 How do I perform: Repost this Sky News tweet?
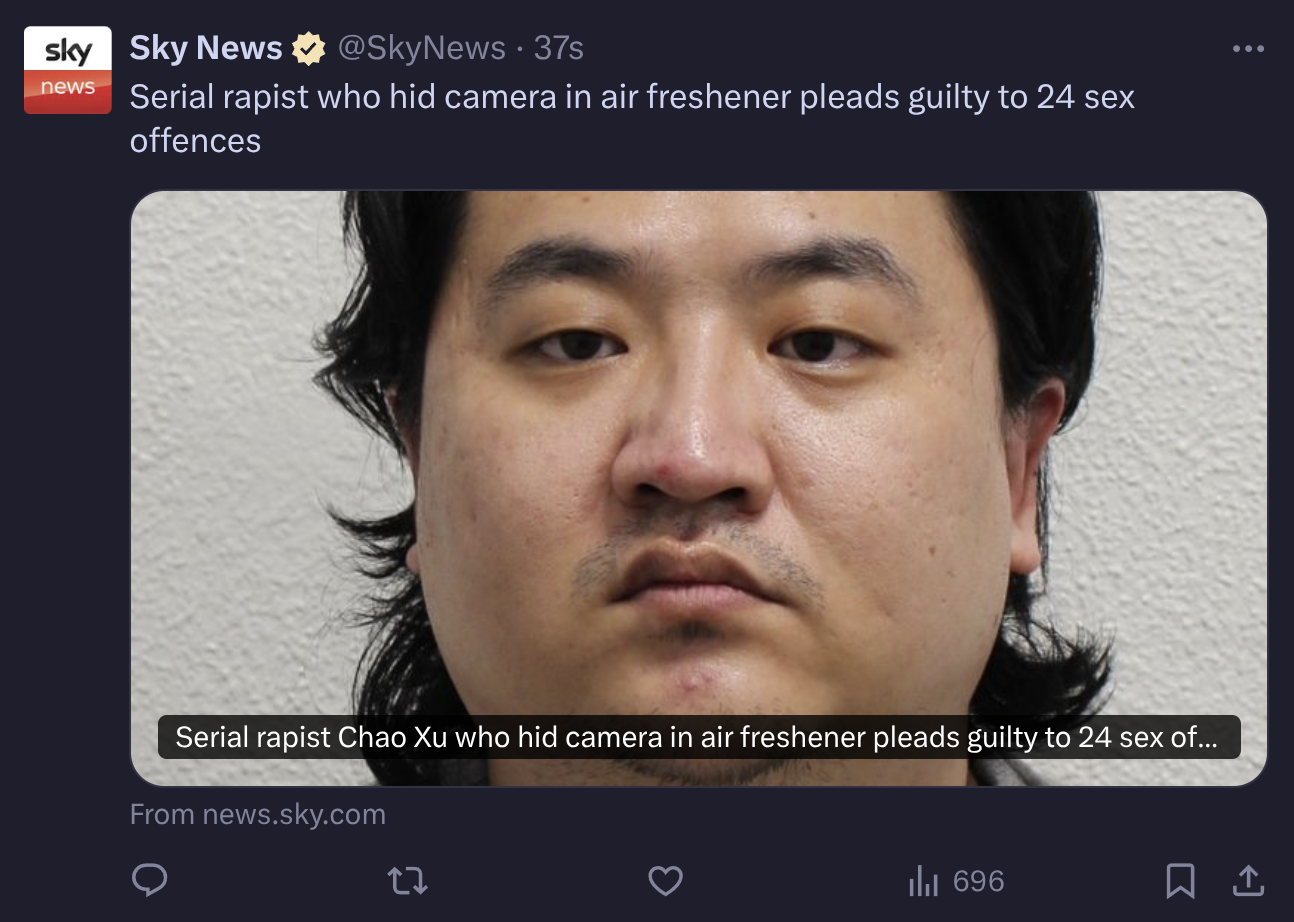click(x=407, y=880)
